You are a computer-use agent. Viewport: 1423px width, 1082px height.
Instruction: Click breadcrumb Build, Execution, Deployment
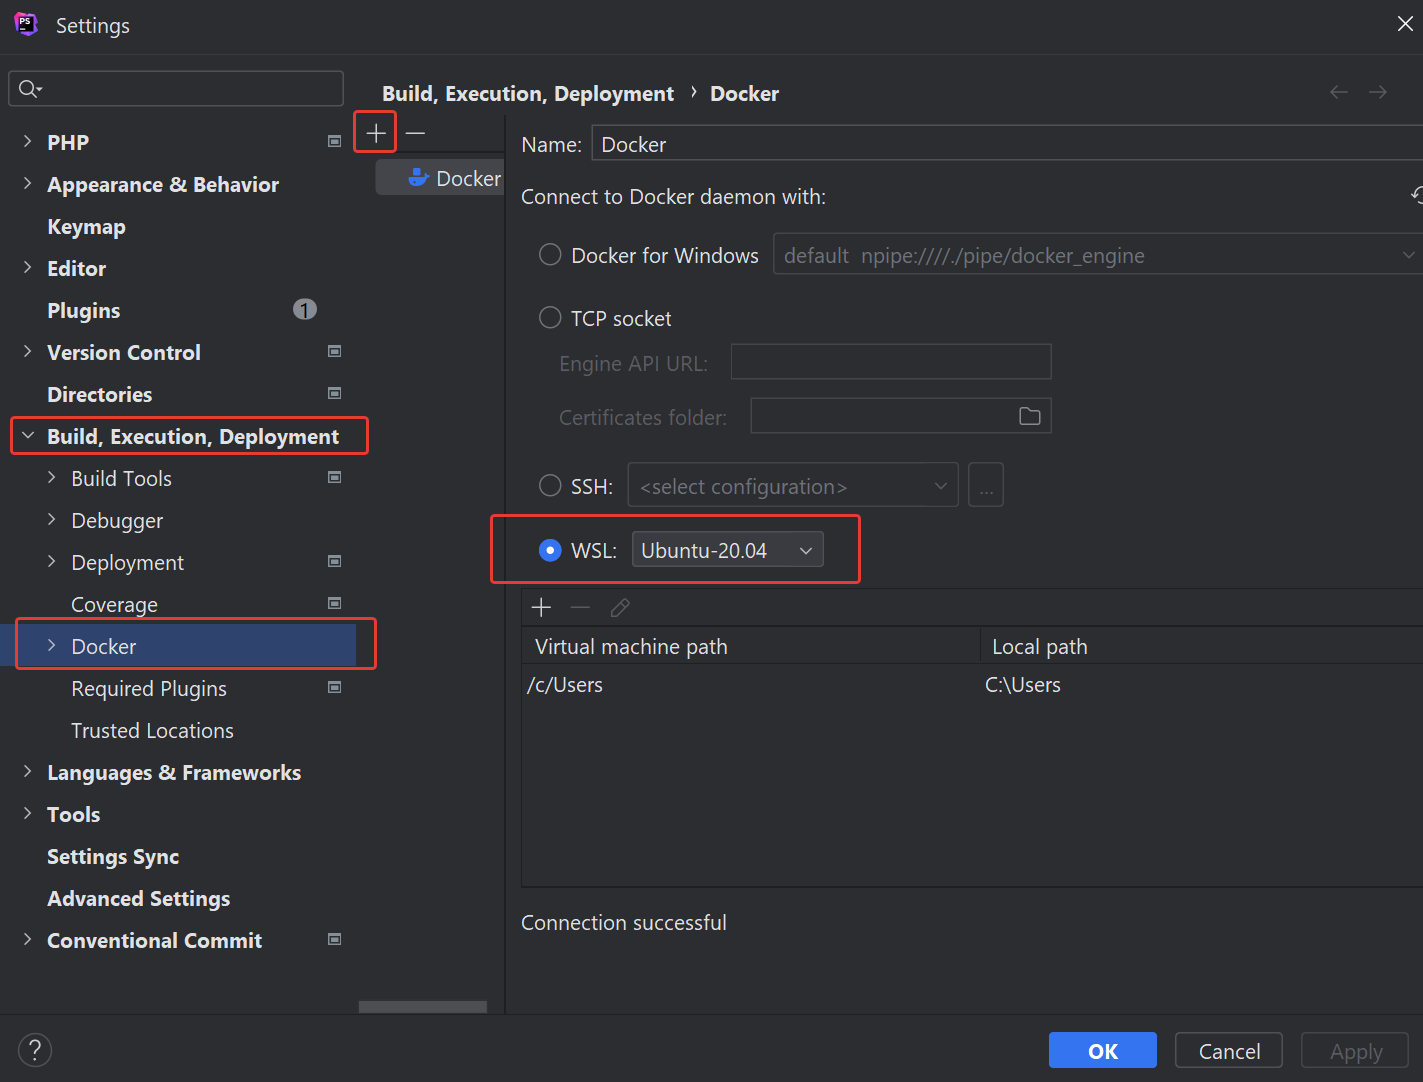click(x=528, y=93)
